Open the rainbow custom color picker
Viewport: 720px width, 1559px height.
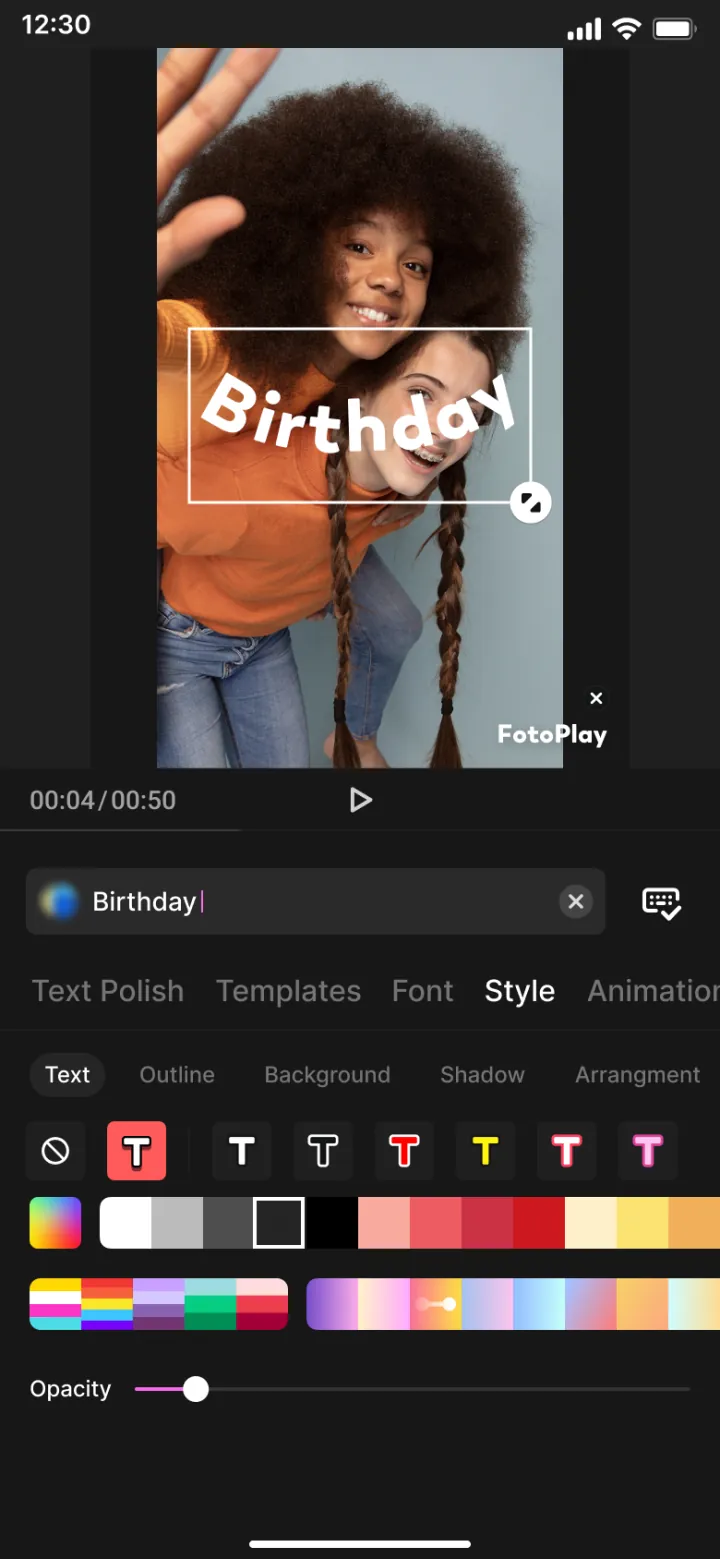[x=55, y=1222]
